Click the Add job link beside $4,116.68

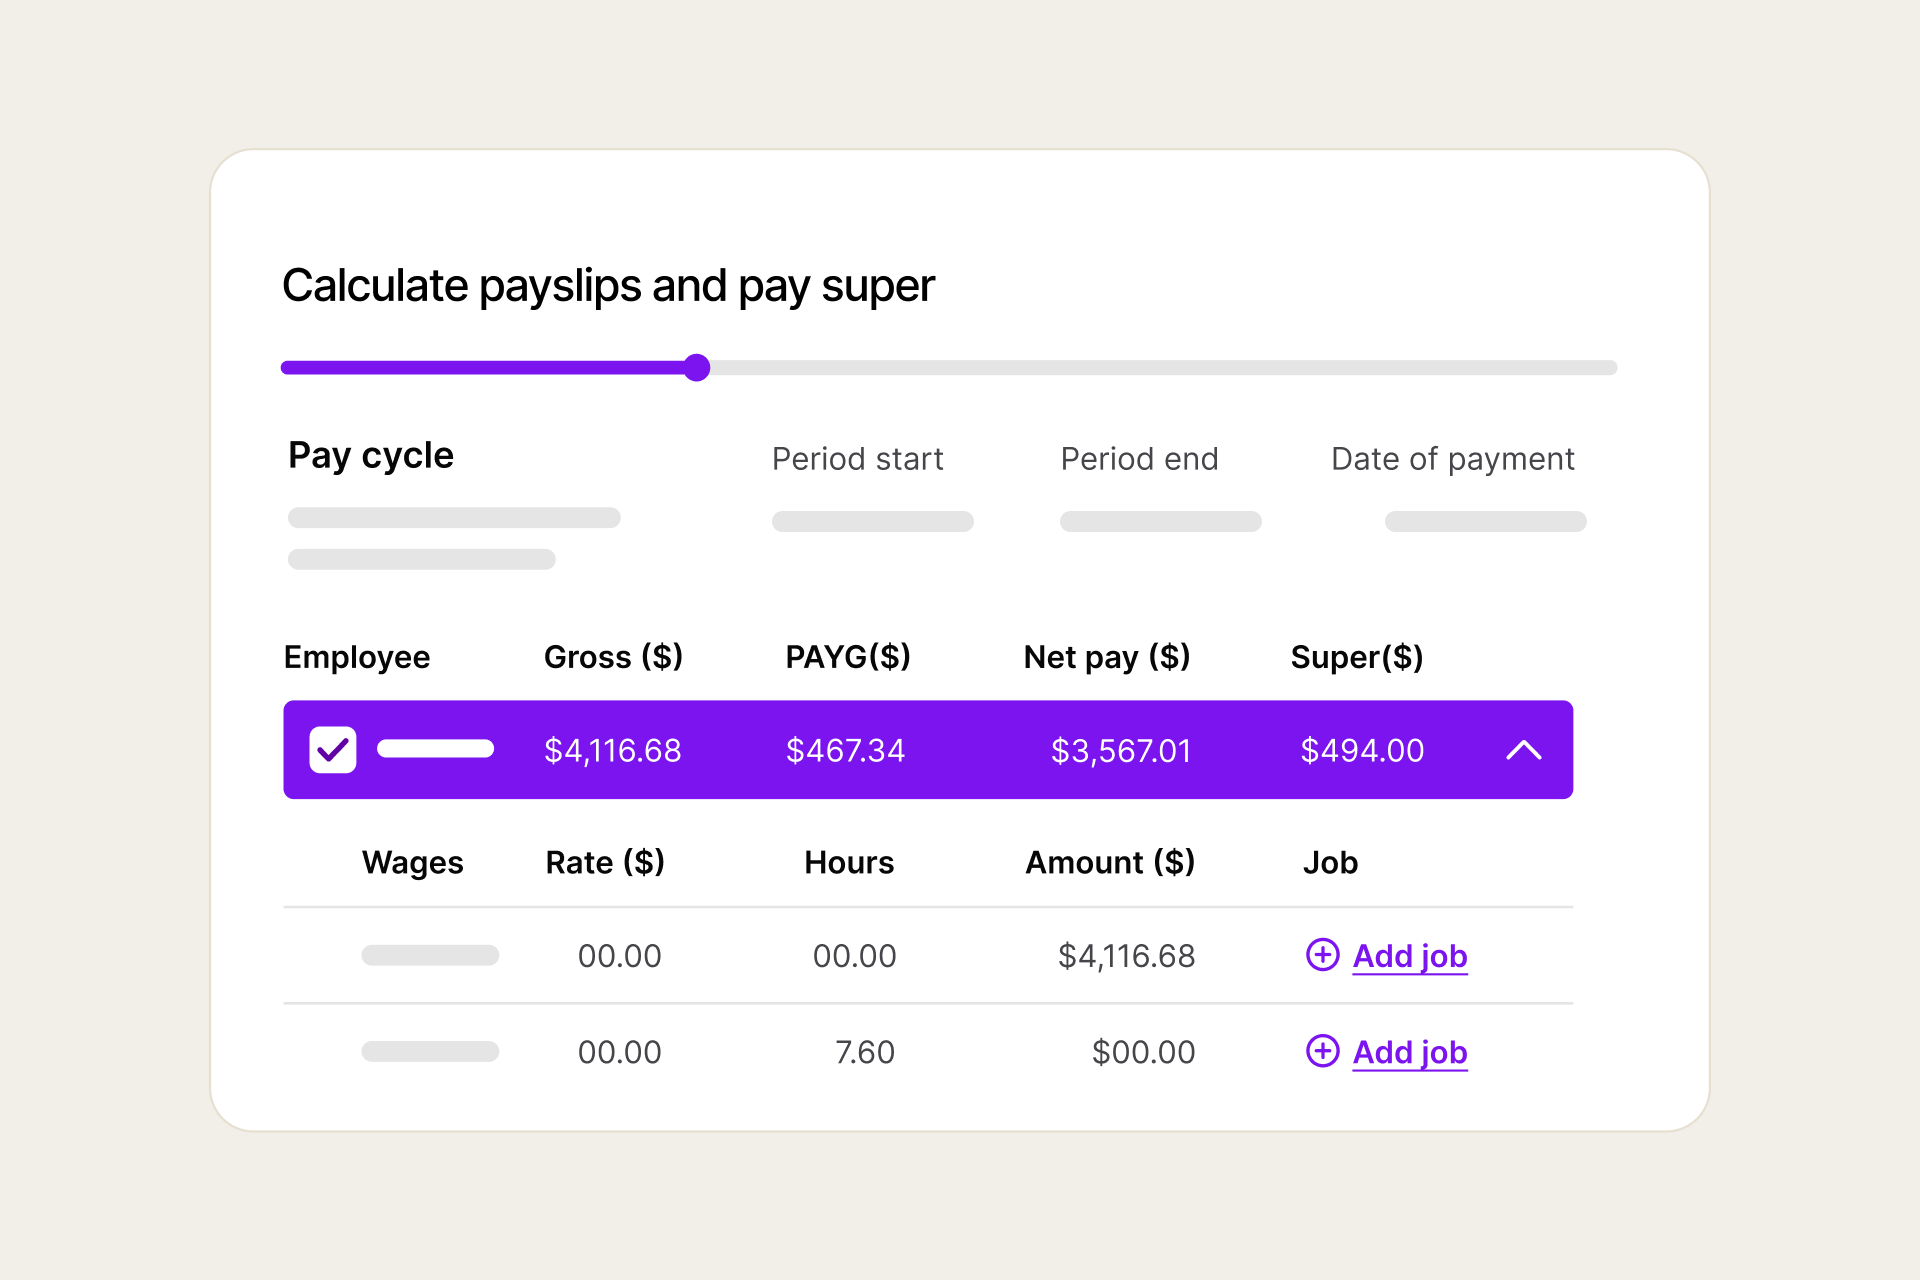point(1410,956)
